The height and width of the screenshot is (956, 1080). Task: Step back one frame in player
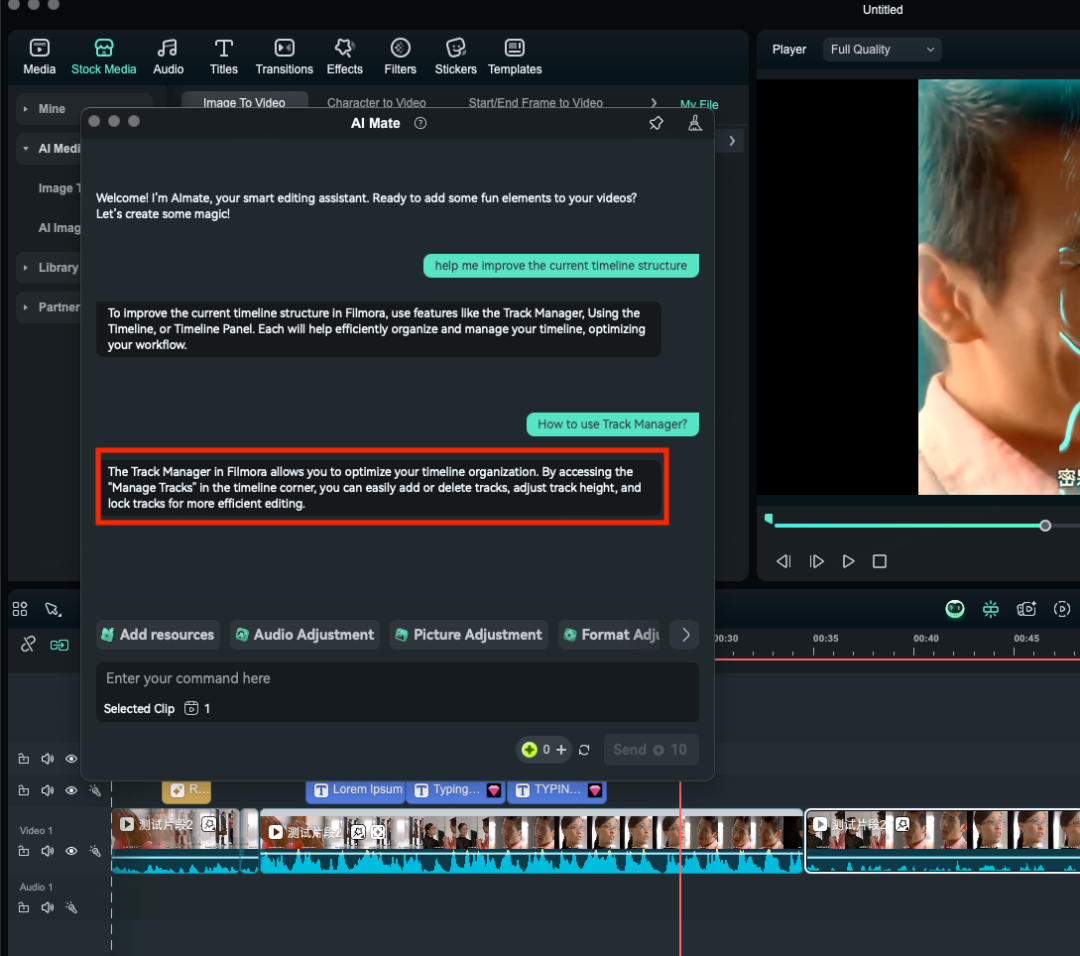(783, 561)
